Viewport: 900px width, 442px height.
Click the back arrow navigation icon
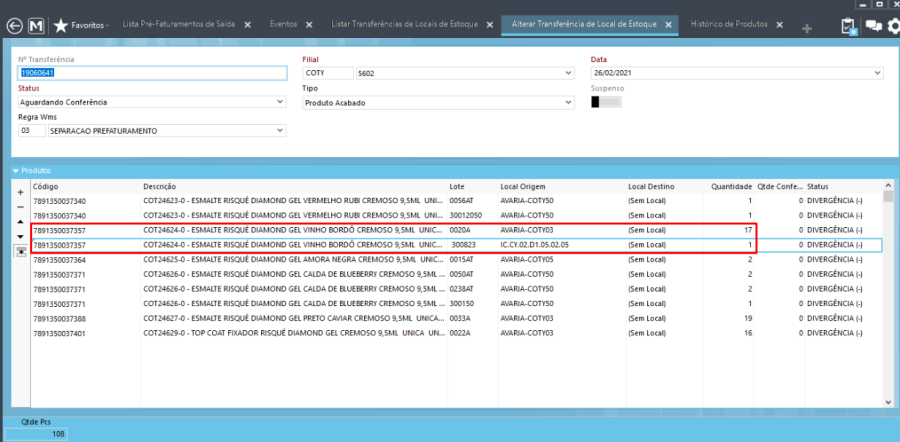13,24
